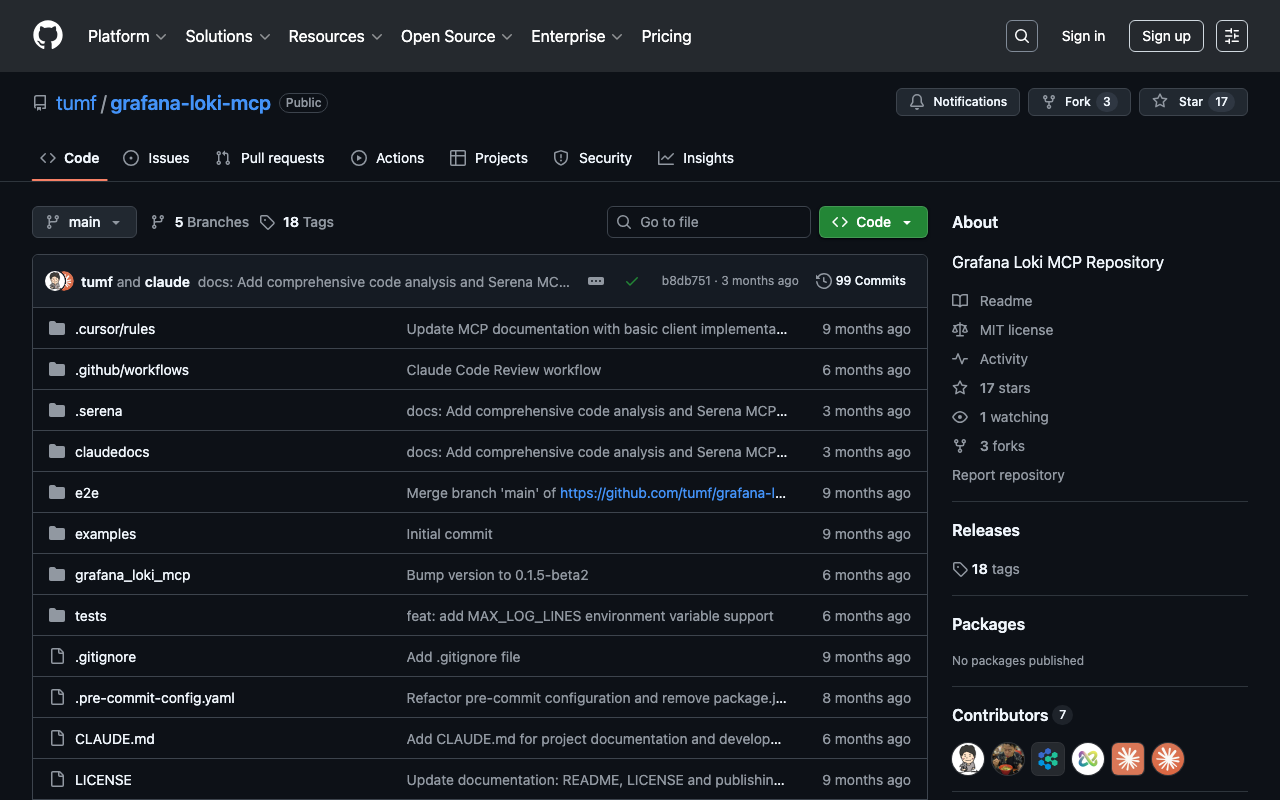Click the appearance settings sliders icon
This screenshot has width=1280, height=800.
coord(1231,36)
